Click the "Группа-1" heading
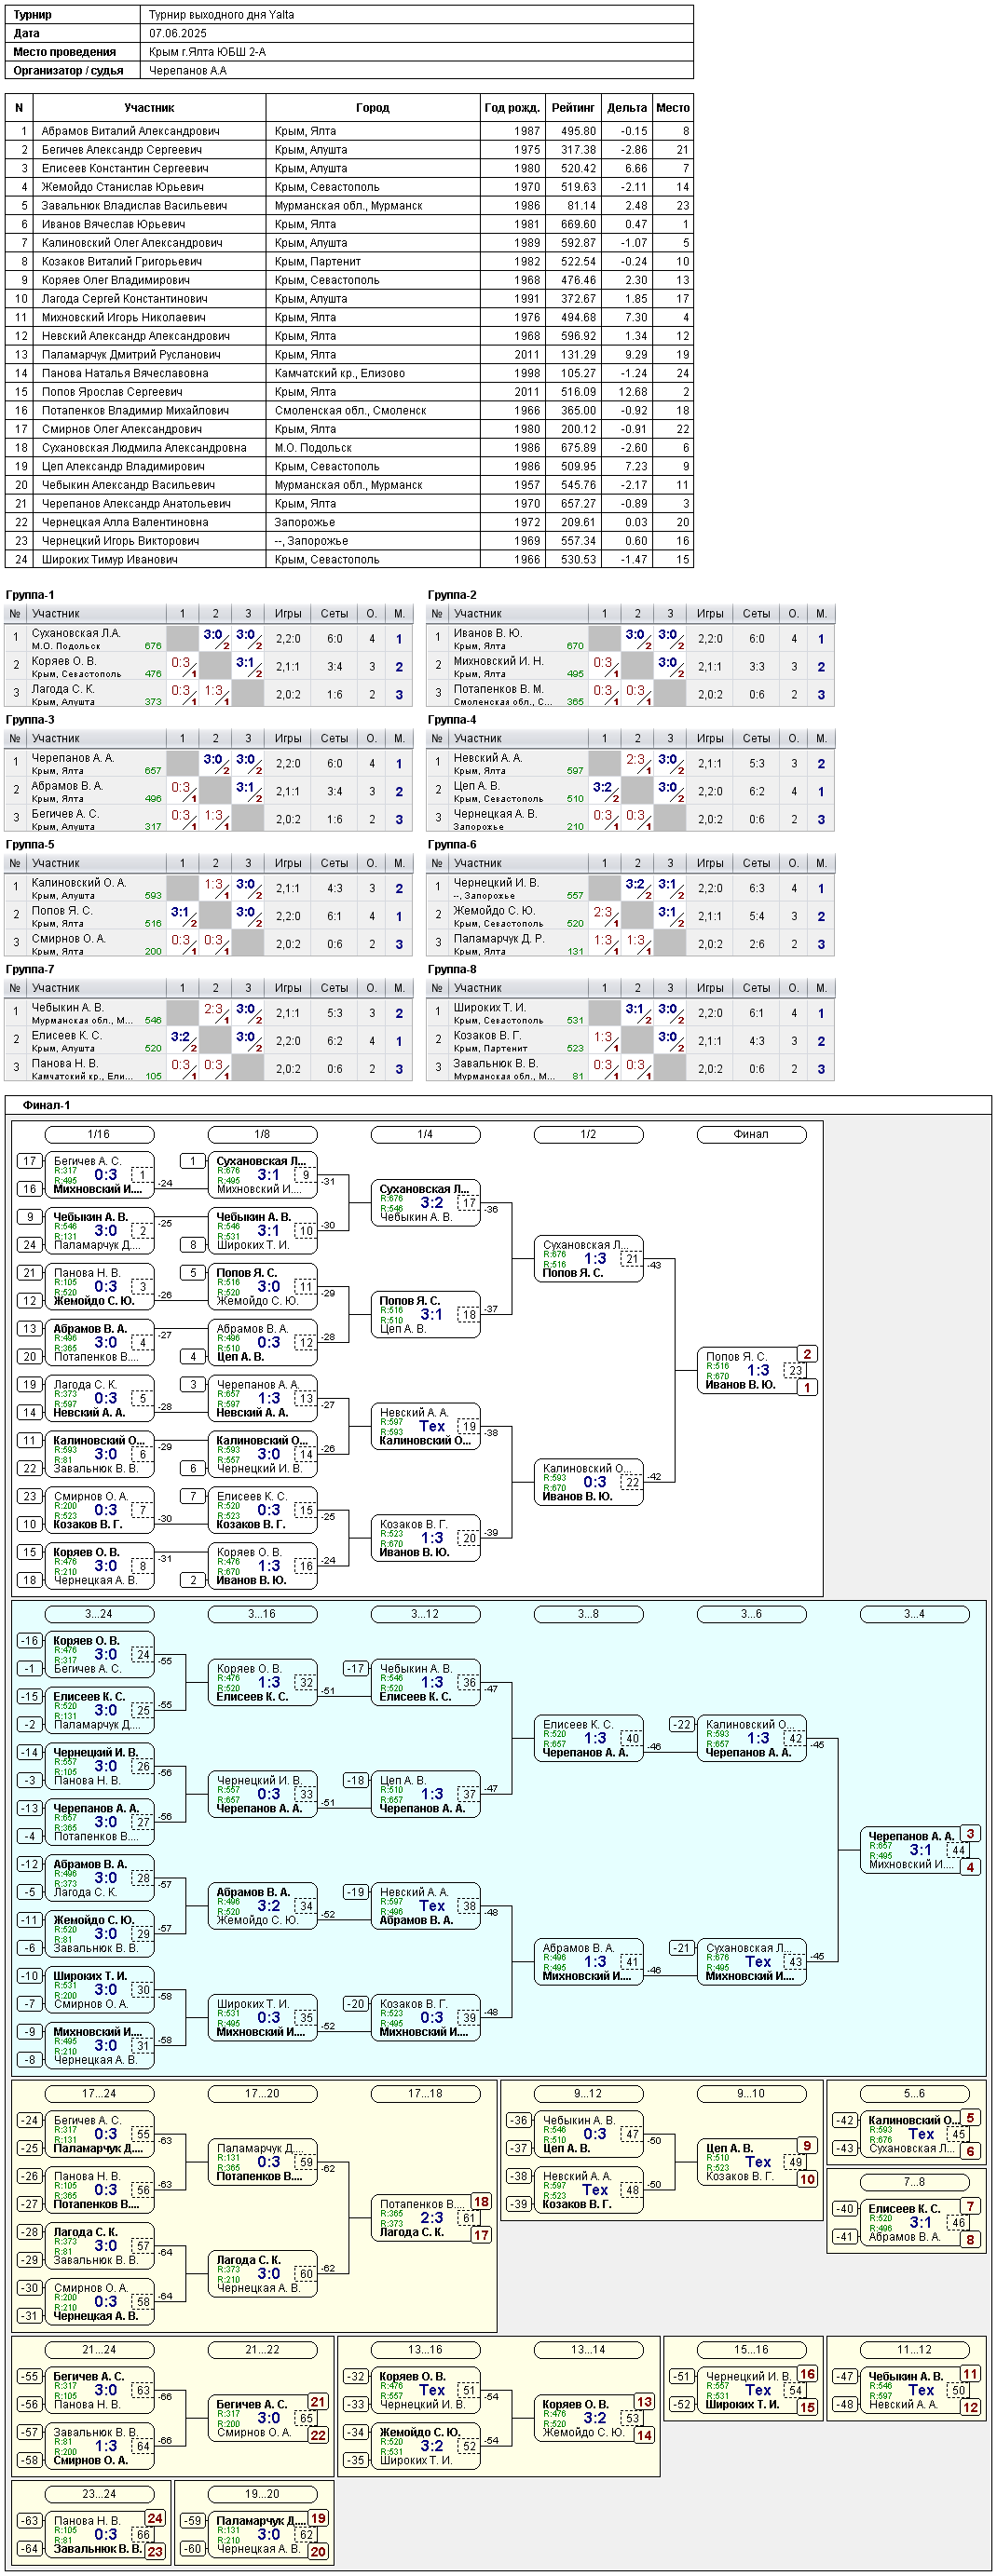 point(30,595)
